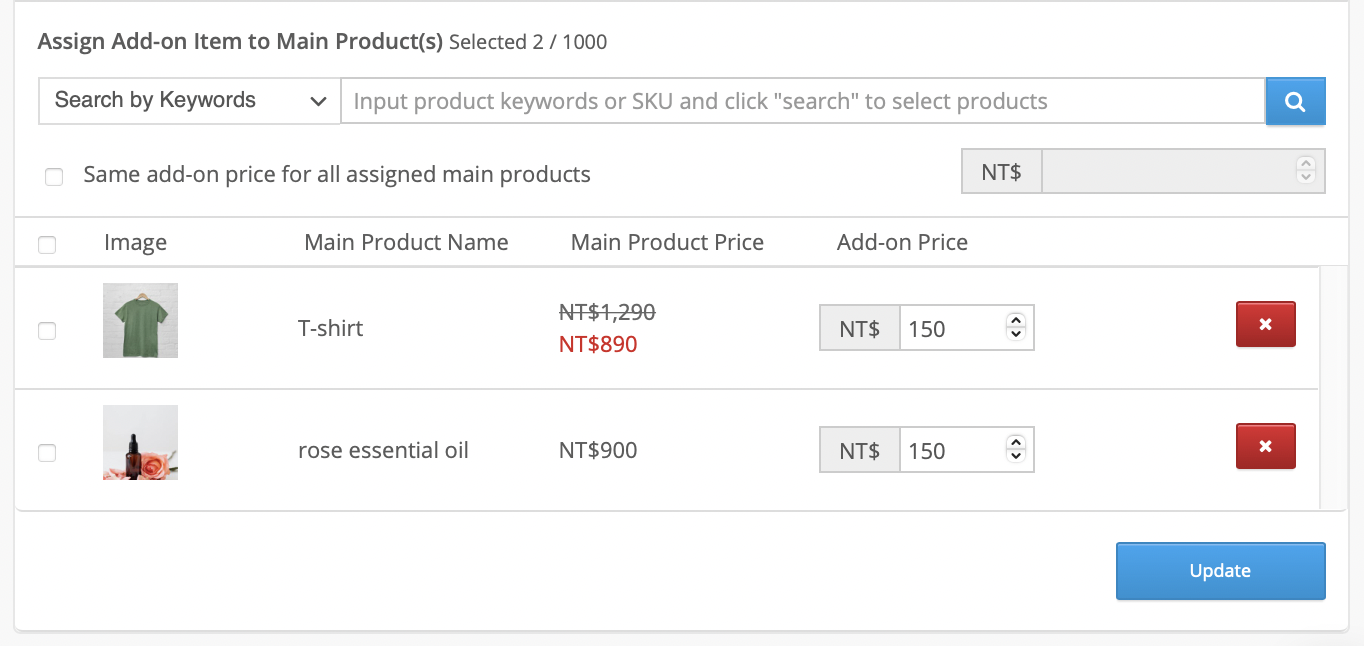The width and height of the screenshot is (1364, 646).
Task: Focus the product keywords or SKU search field
Action: click(x=803, y=101)
